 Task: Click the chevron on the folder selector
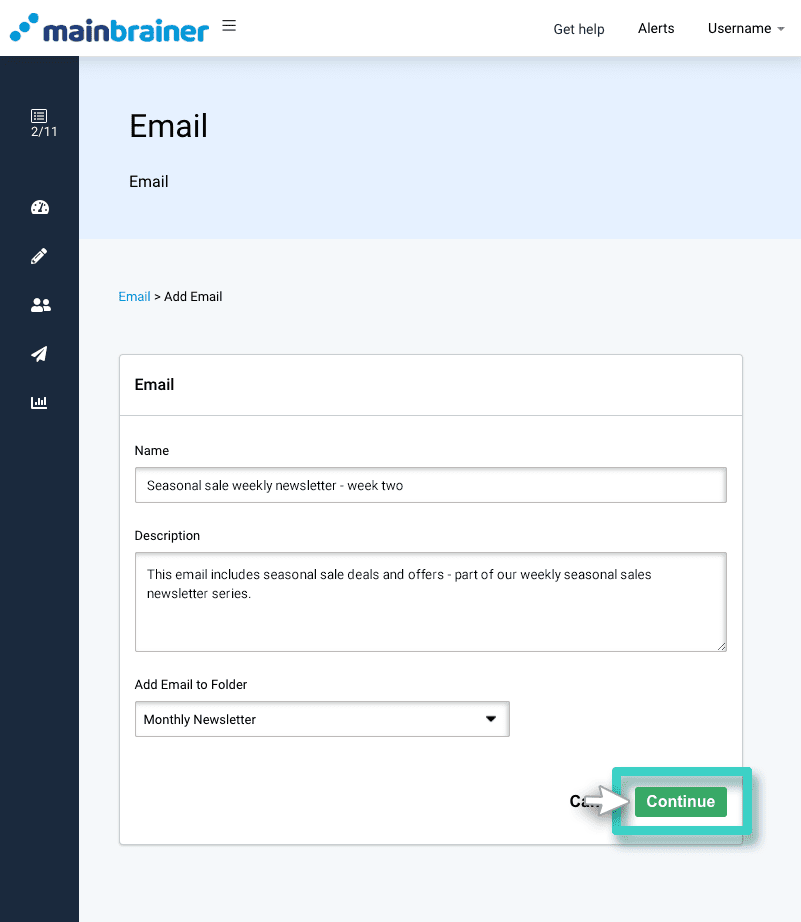(491, 718)
